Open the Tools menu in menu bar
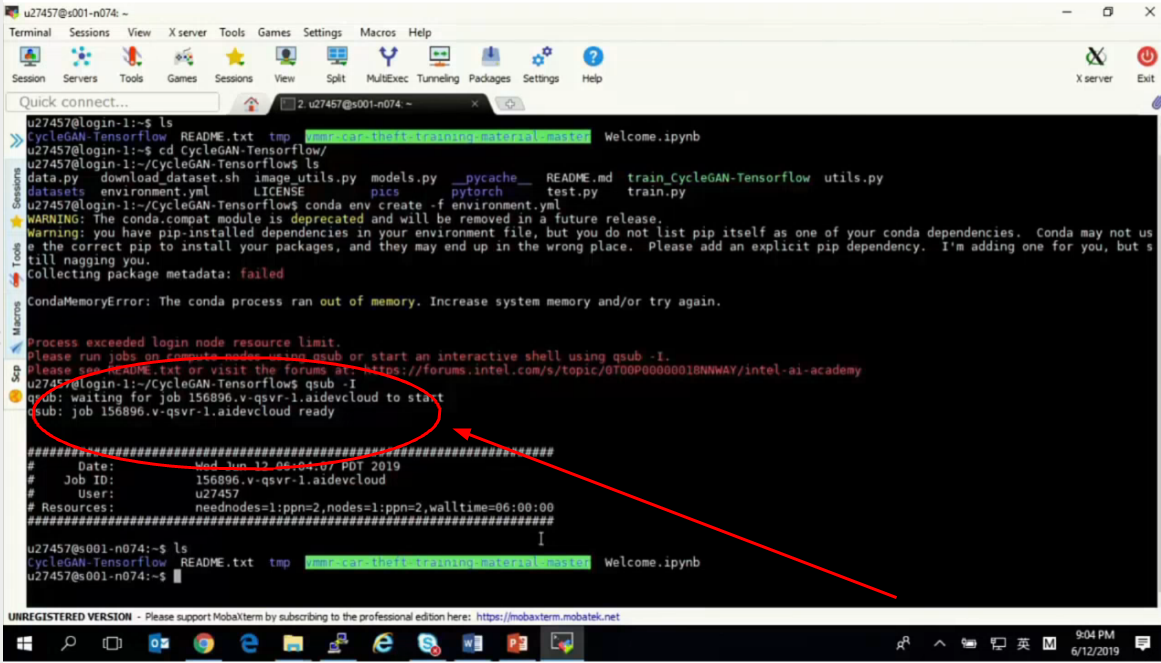The width and height of the screenshot is (1161, 663). [232, 33]
